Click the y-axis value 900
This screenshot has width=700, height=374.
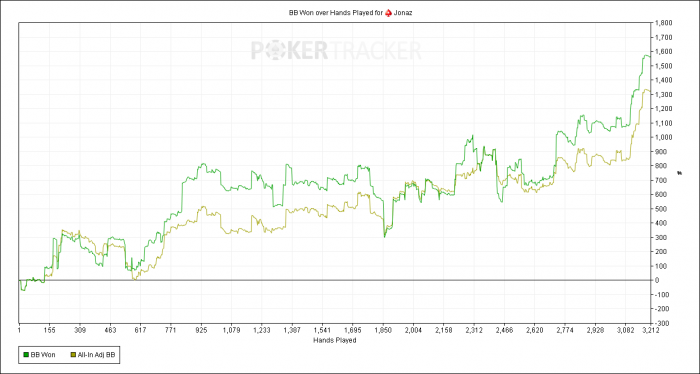click(x=660, y=152)
